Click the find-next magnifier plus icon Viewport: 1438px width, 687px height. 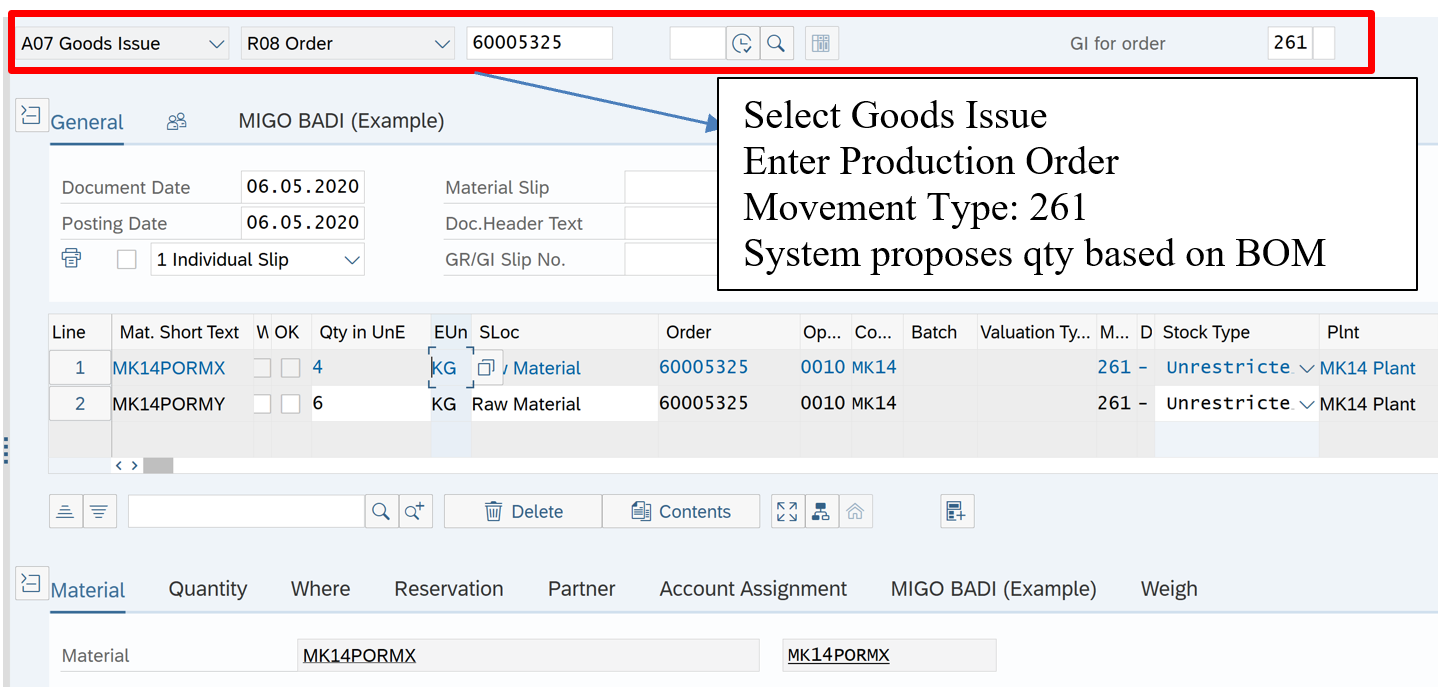tap(415, 511)
